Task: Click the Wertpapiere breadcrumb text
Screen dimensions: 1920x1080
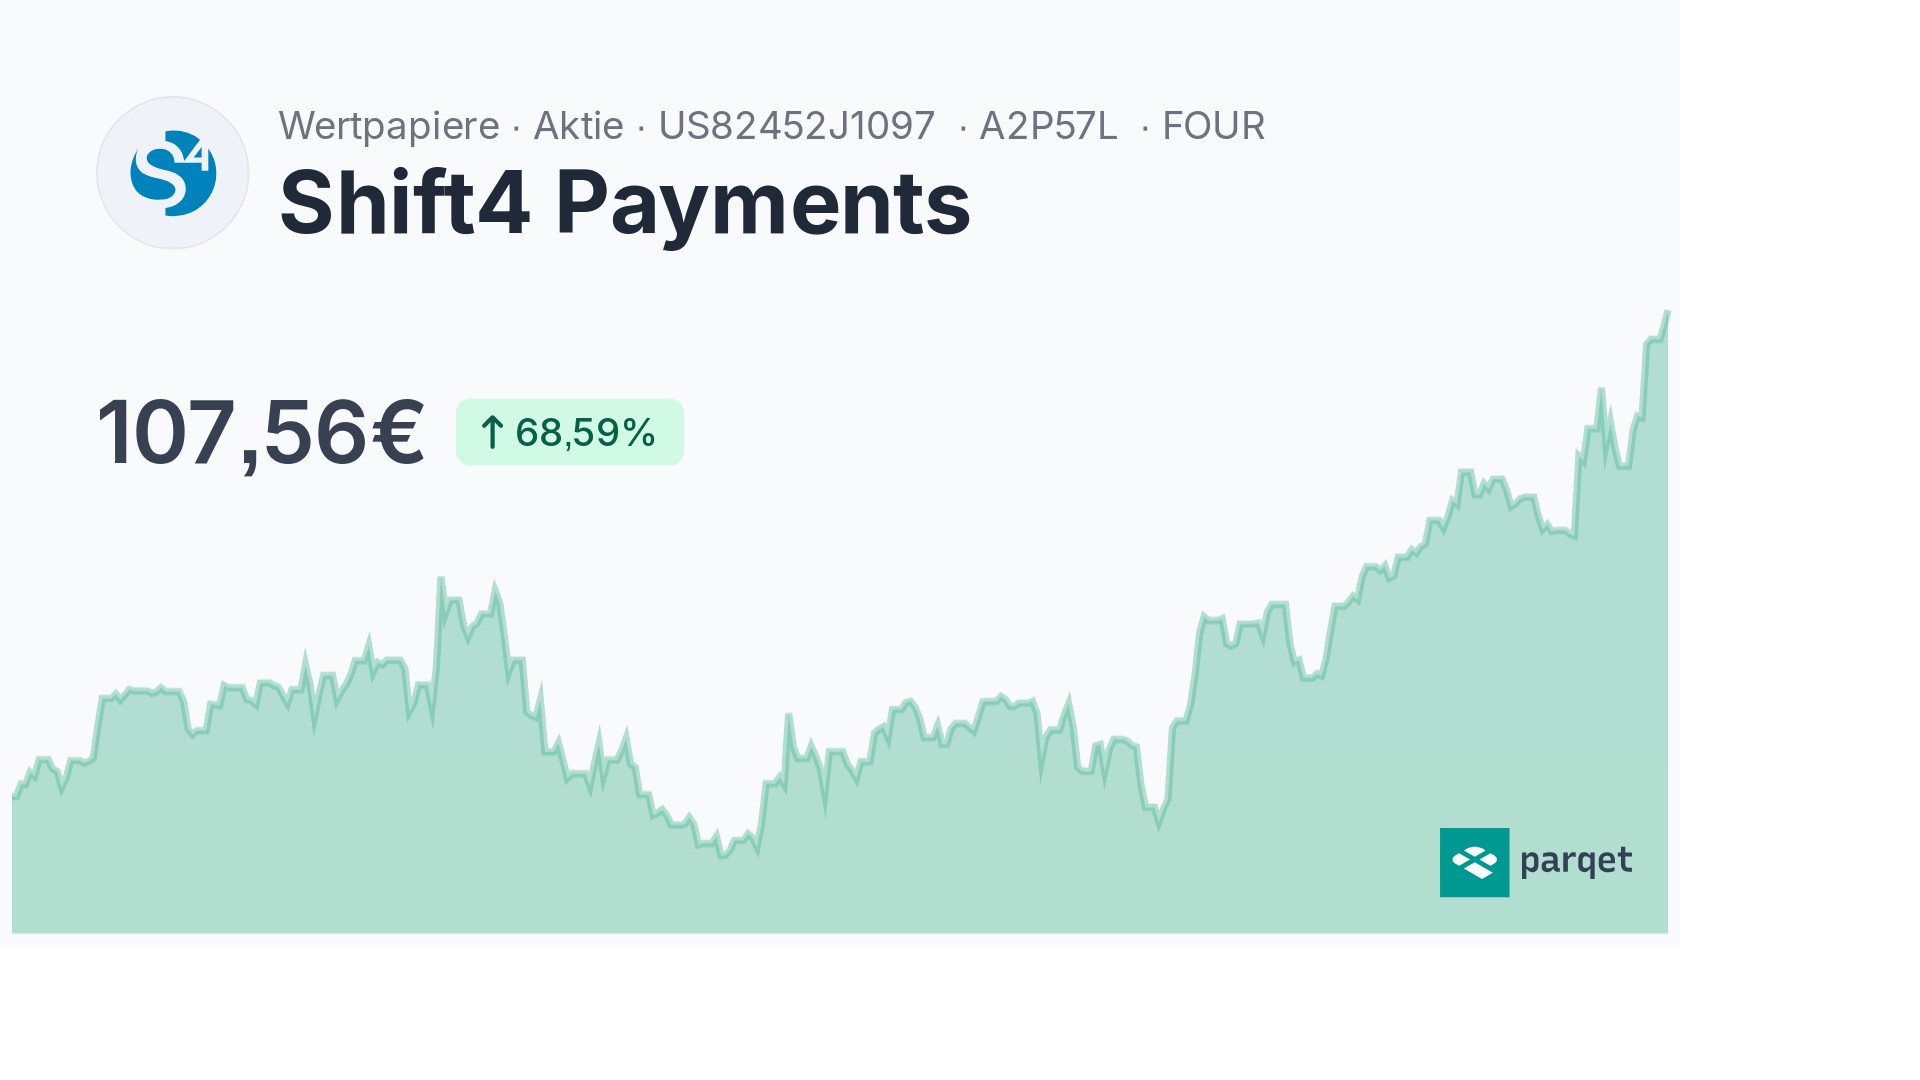Action: pos(389,126)
